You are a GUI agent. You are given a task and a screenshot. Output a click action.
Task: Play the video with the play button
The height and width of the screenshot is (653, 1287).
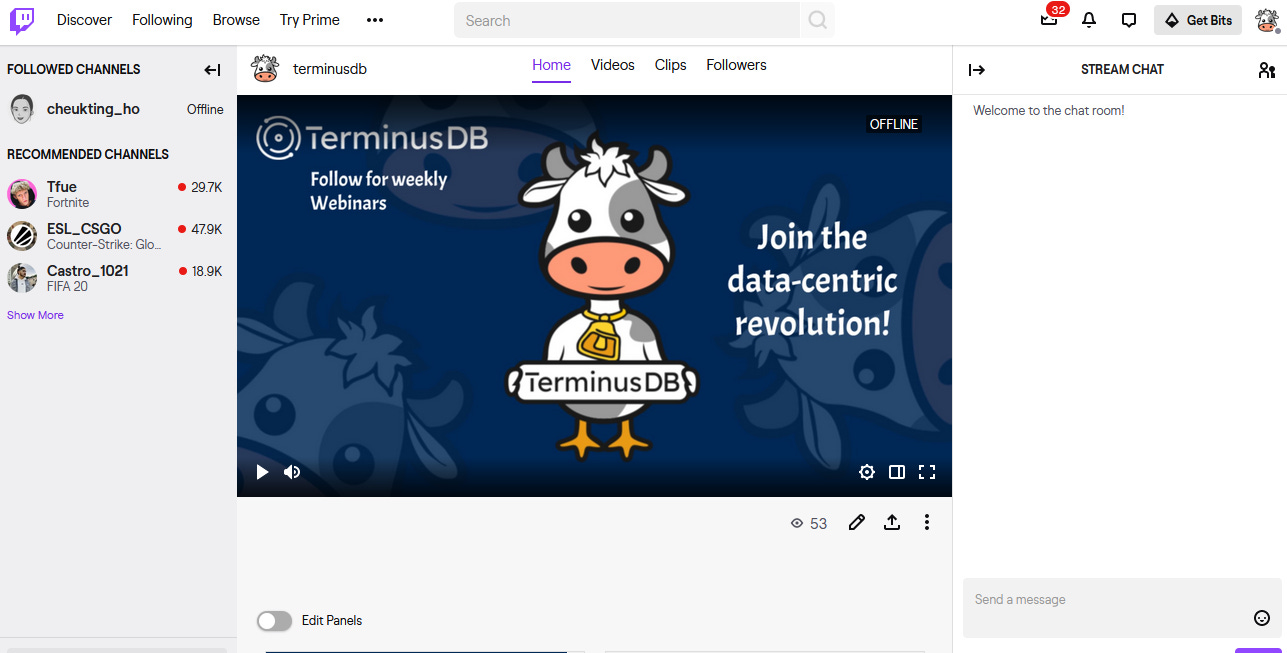pyautogui.click(x=262, y=472)
